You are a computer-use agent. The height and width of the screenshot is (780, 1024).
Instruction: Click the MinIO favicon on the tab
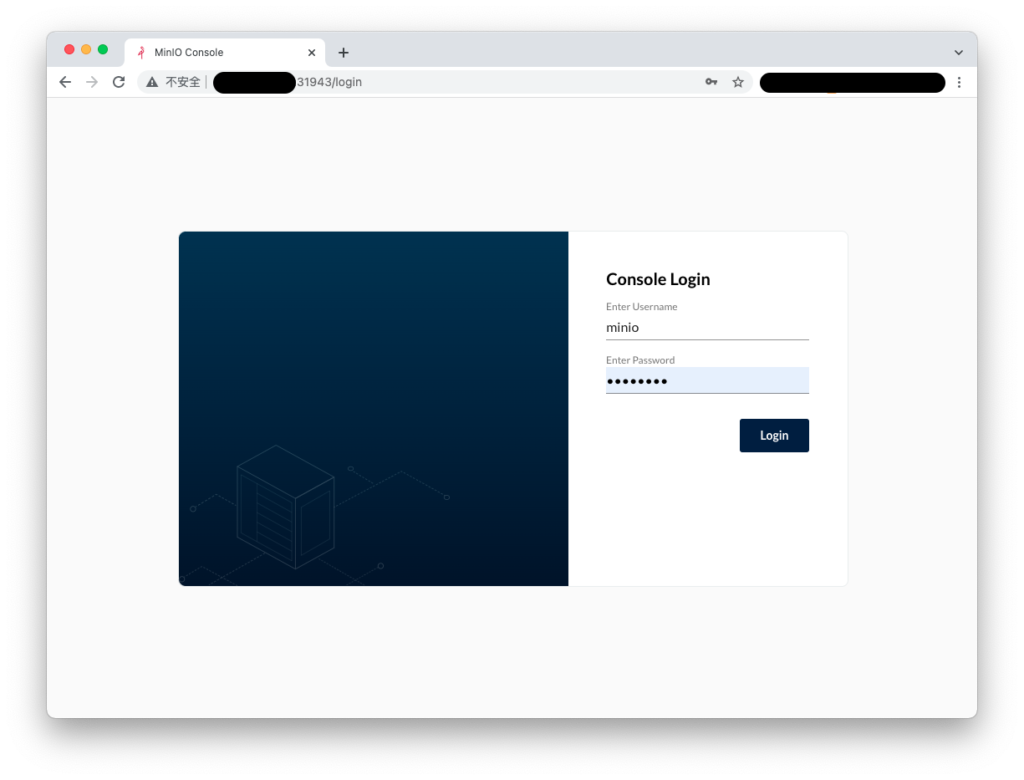[141, 53]
